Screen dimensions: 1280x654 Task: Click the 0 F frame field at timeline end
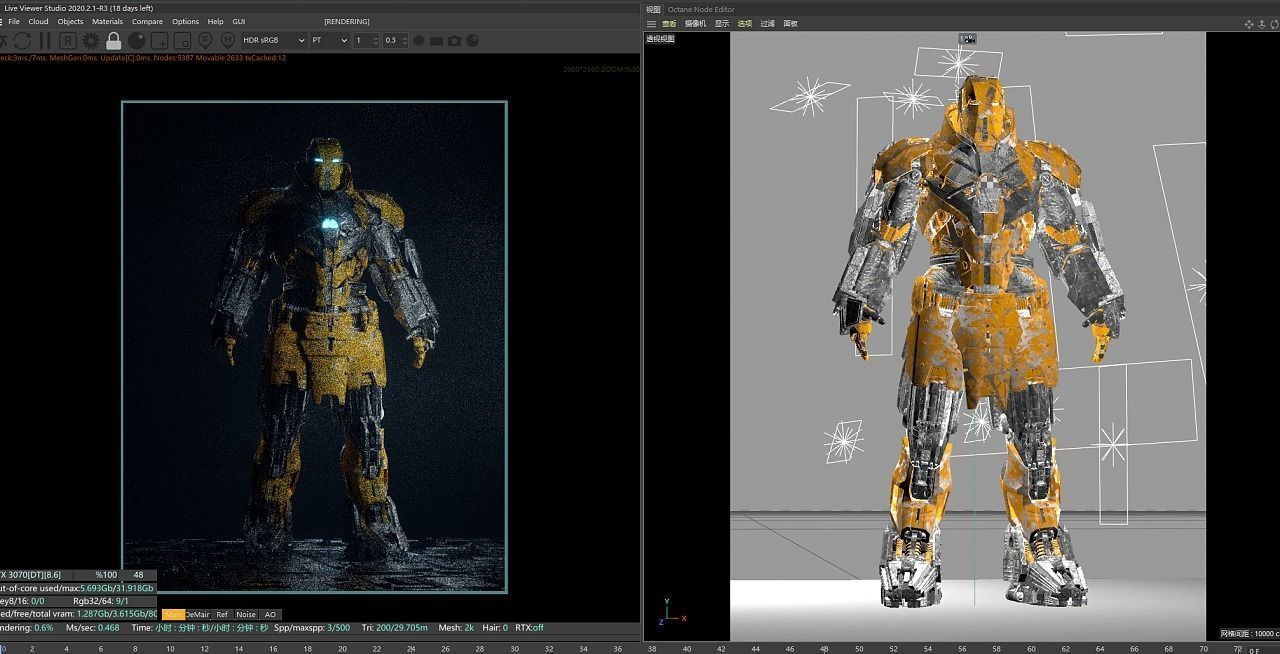tap(1254, 650)
